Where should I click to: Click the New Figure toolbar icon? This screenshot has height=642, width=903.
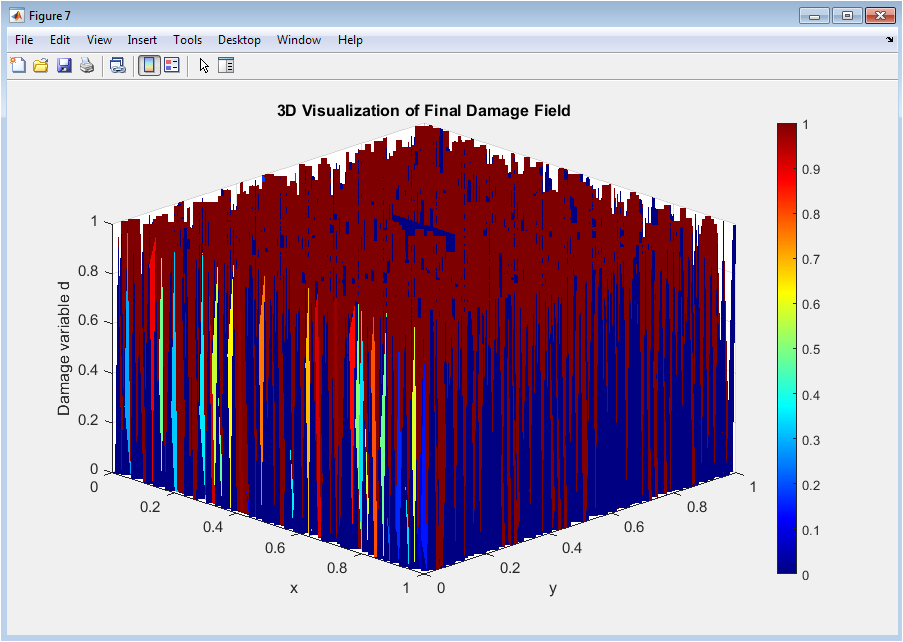pyautogui.click(x=17, y=66)
